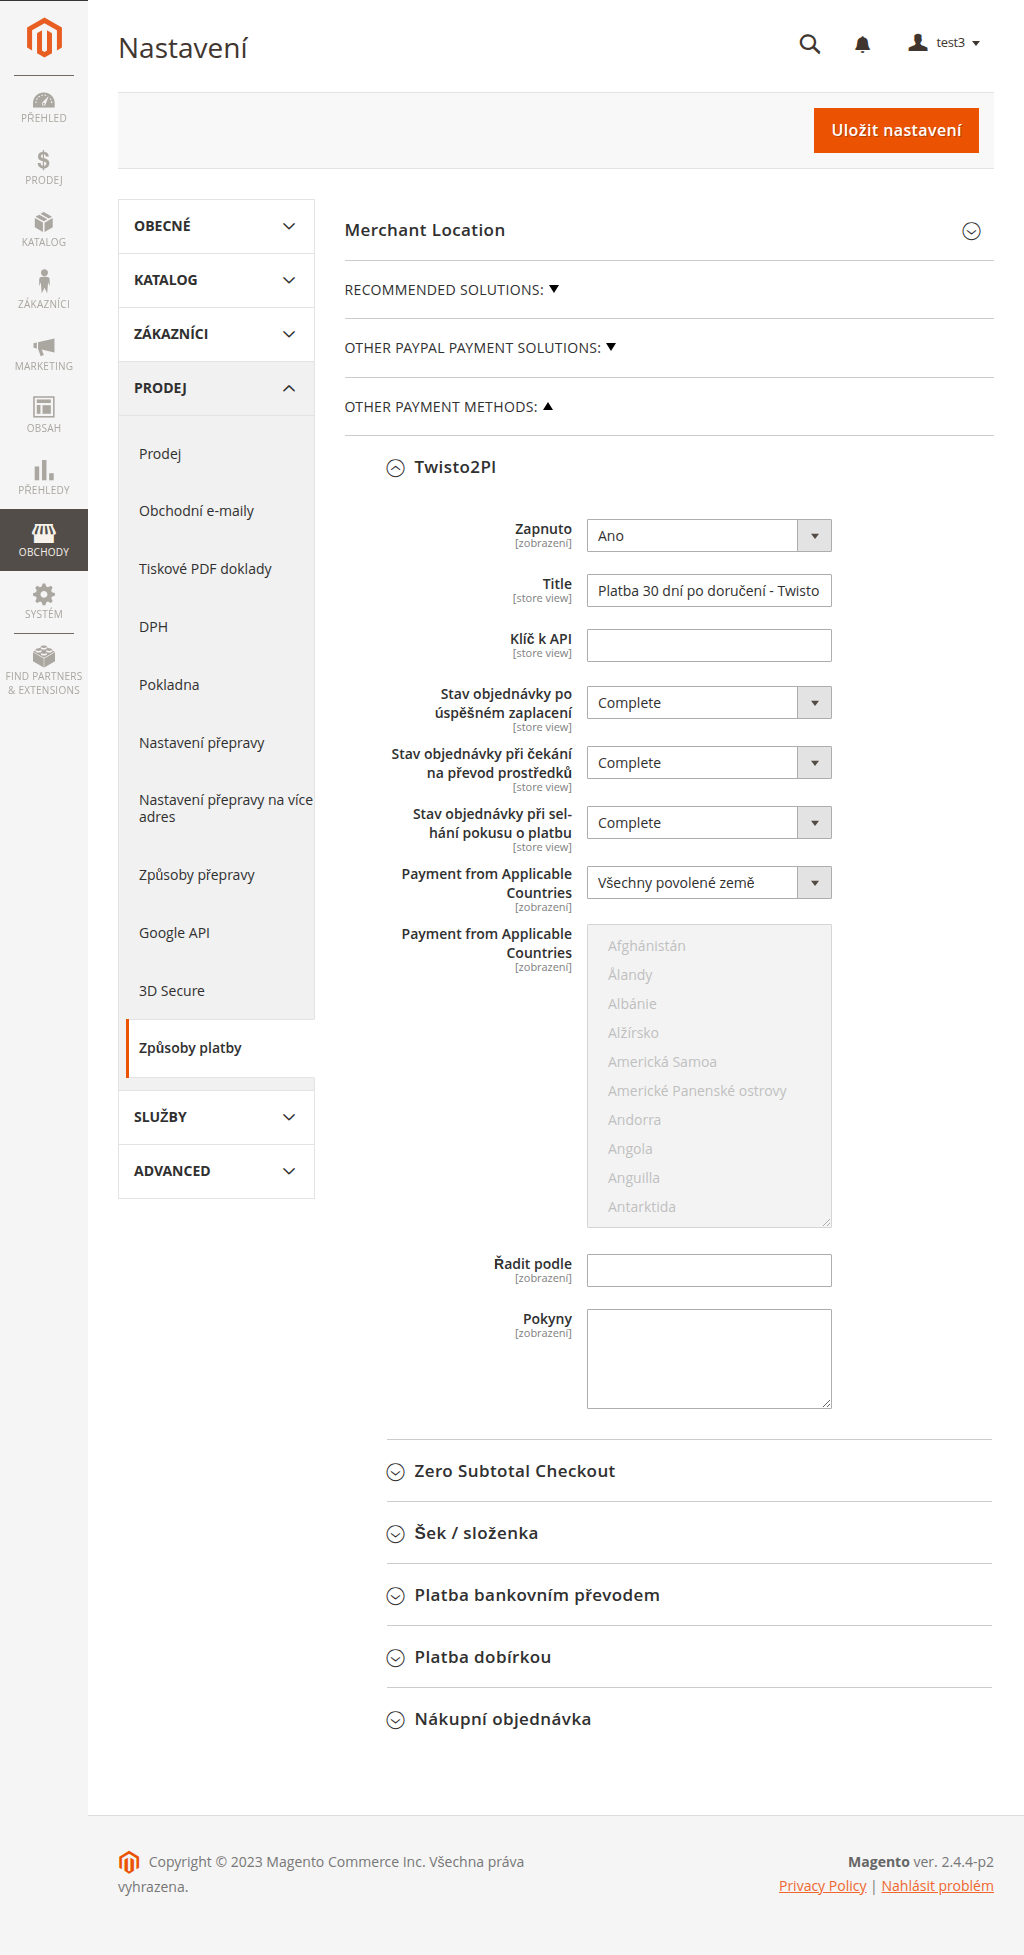Open the Zapnuto dropdown
The height and width of the screenshot is (1955, 1024).
pyautogui.click(x=708, y=536)
